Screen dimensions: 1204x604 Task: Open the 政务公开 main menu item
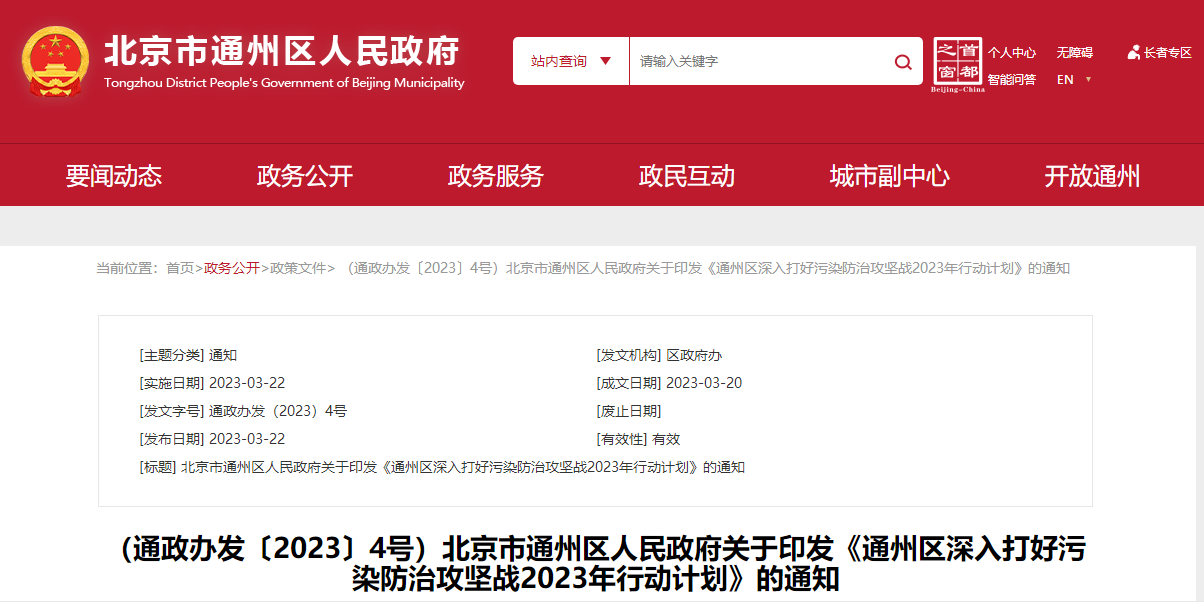tap(305, 177)
